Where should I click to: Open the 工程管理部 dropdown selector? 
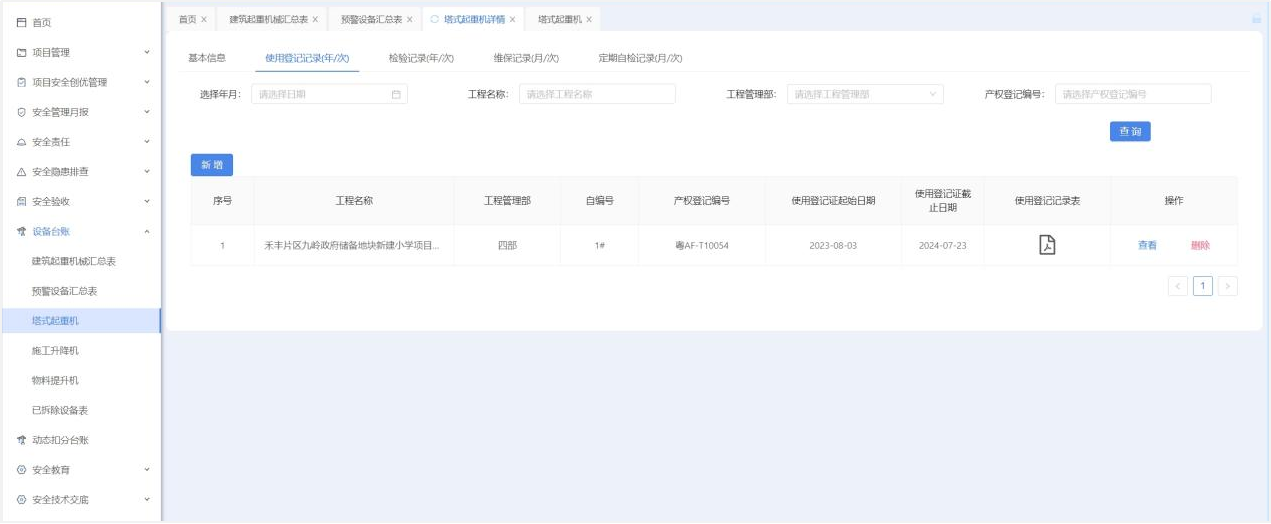pyautogui.click(x=865, y=94)
